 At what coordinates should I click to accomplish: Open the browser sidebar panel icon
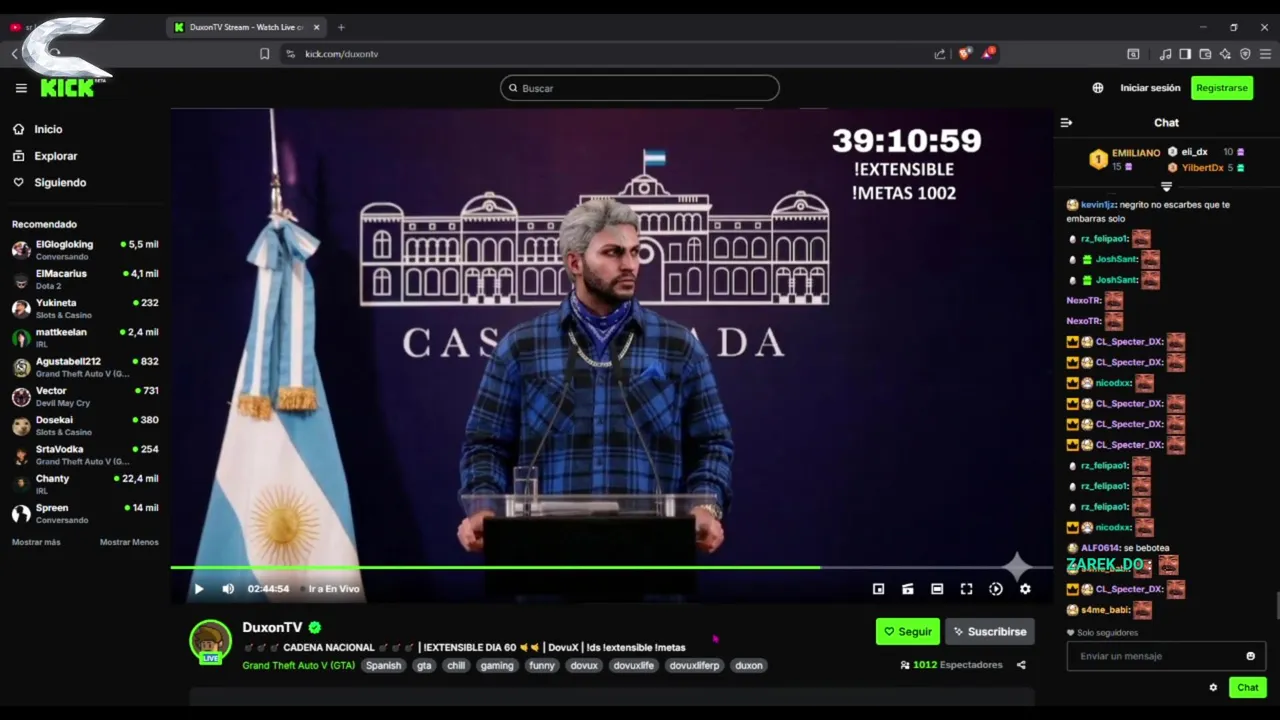click(x=1185, y=54)
